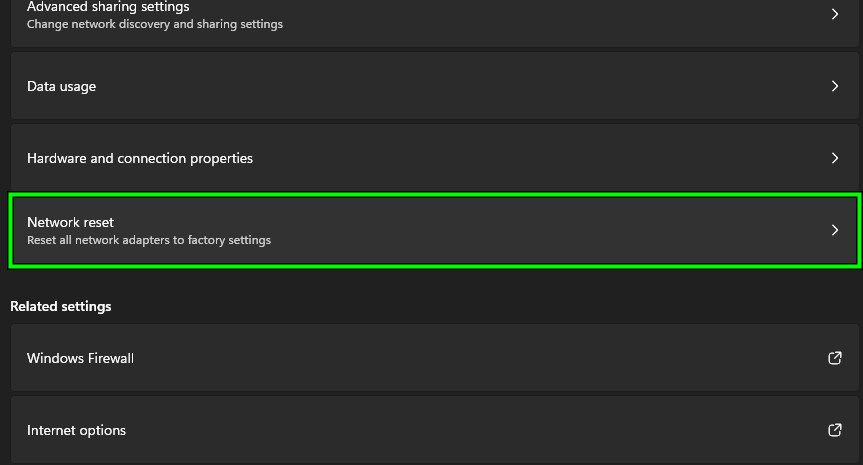The image size is (863, 465).
Task: Go to Advanced sharing settings
Action: 108,7
